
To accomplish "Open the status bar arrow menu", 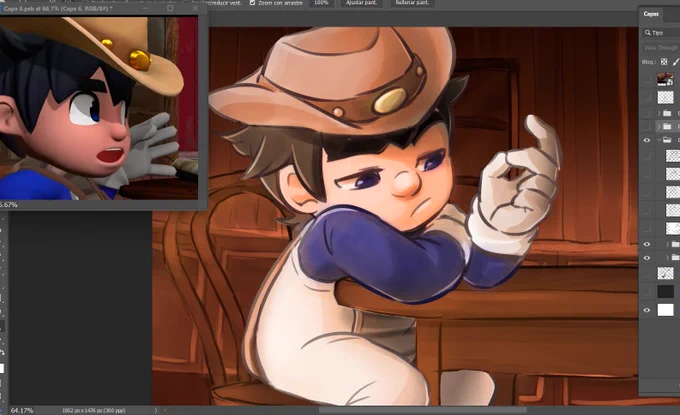I will [156, 410].
